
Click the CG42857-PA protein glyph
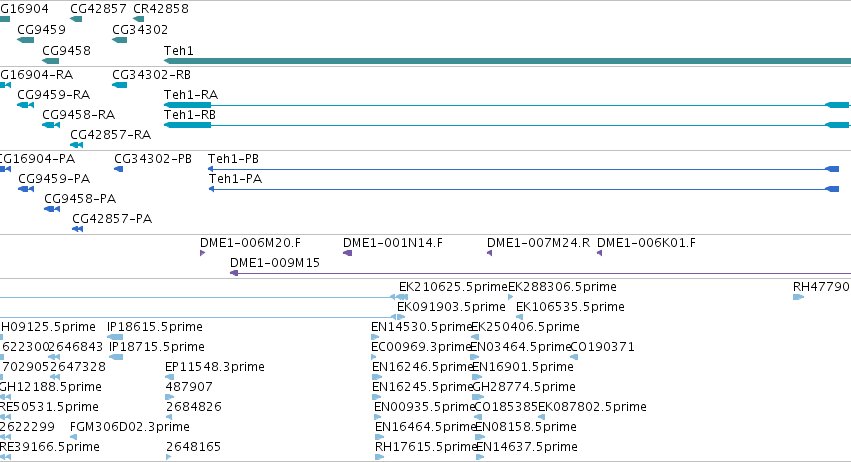(78, 229)
